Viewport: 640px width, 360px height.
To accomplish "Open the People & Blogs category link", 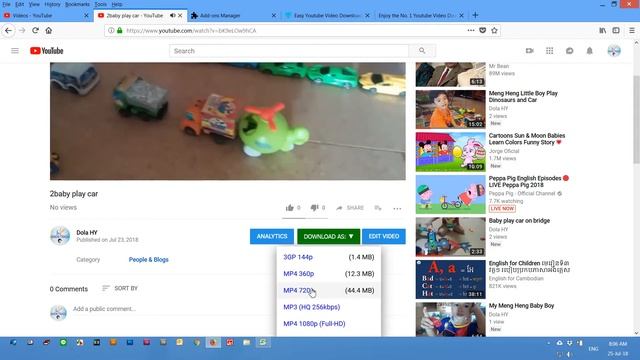I will (x=149, y=260).
